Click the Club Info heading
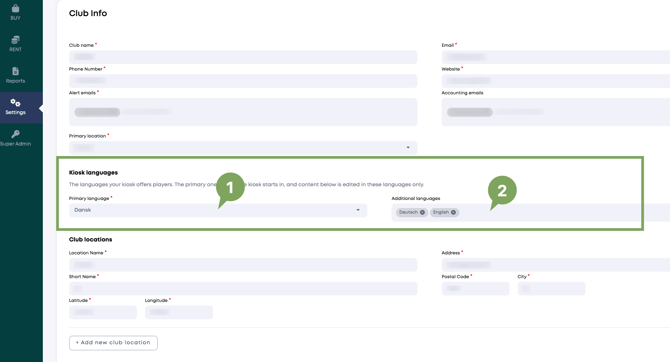This screenshot has width=670, height=362. pyautogui.click(x=88, y=13)
